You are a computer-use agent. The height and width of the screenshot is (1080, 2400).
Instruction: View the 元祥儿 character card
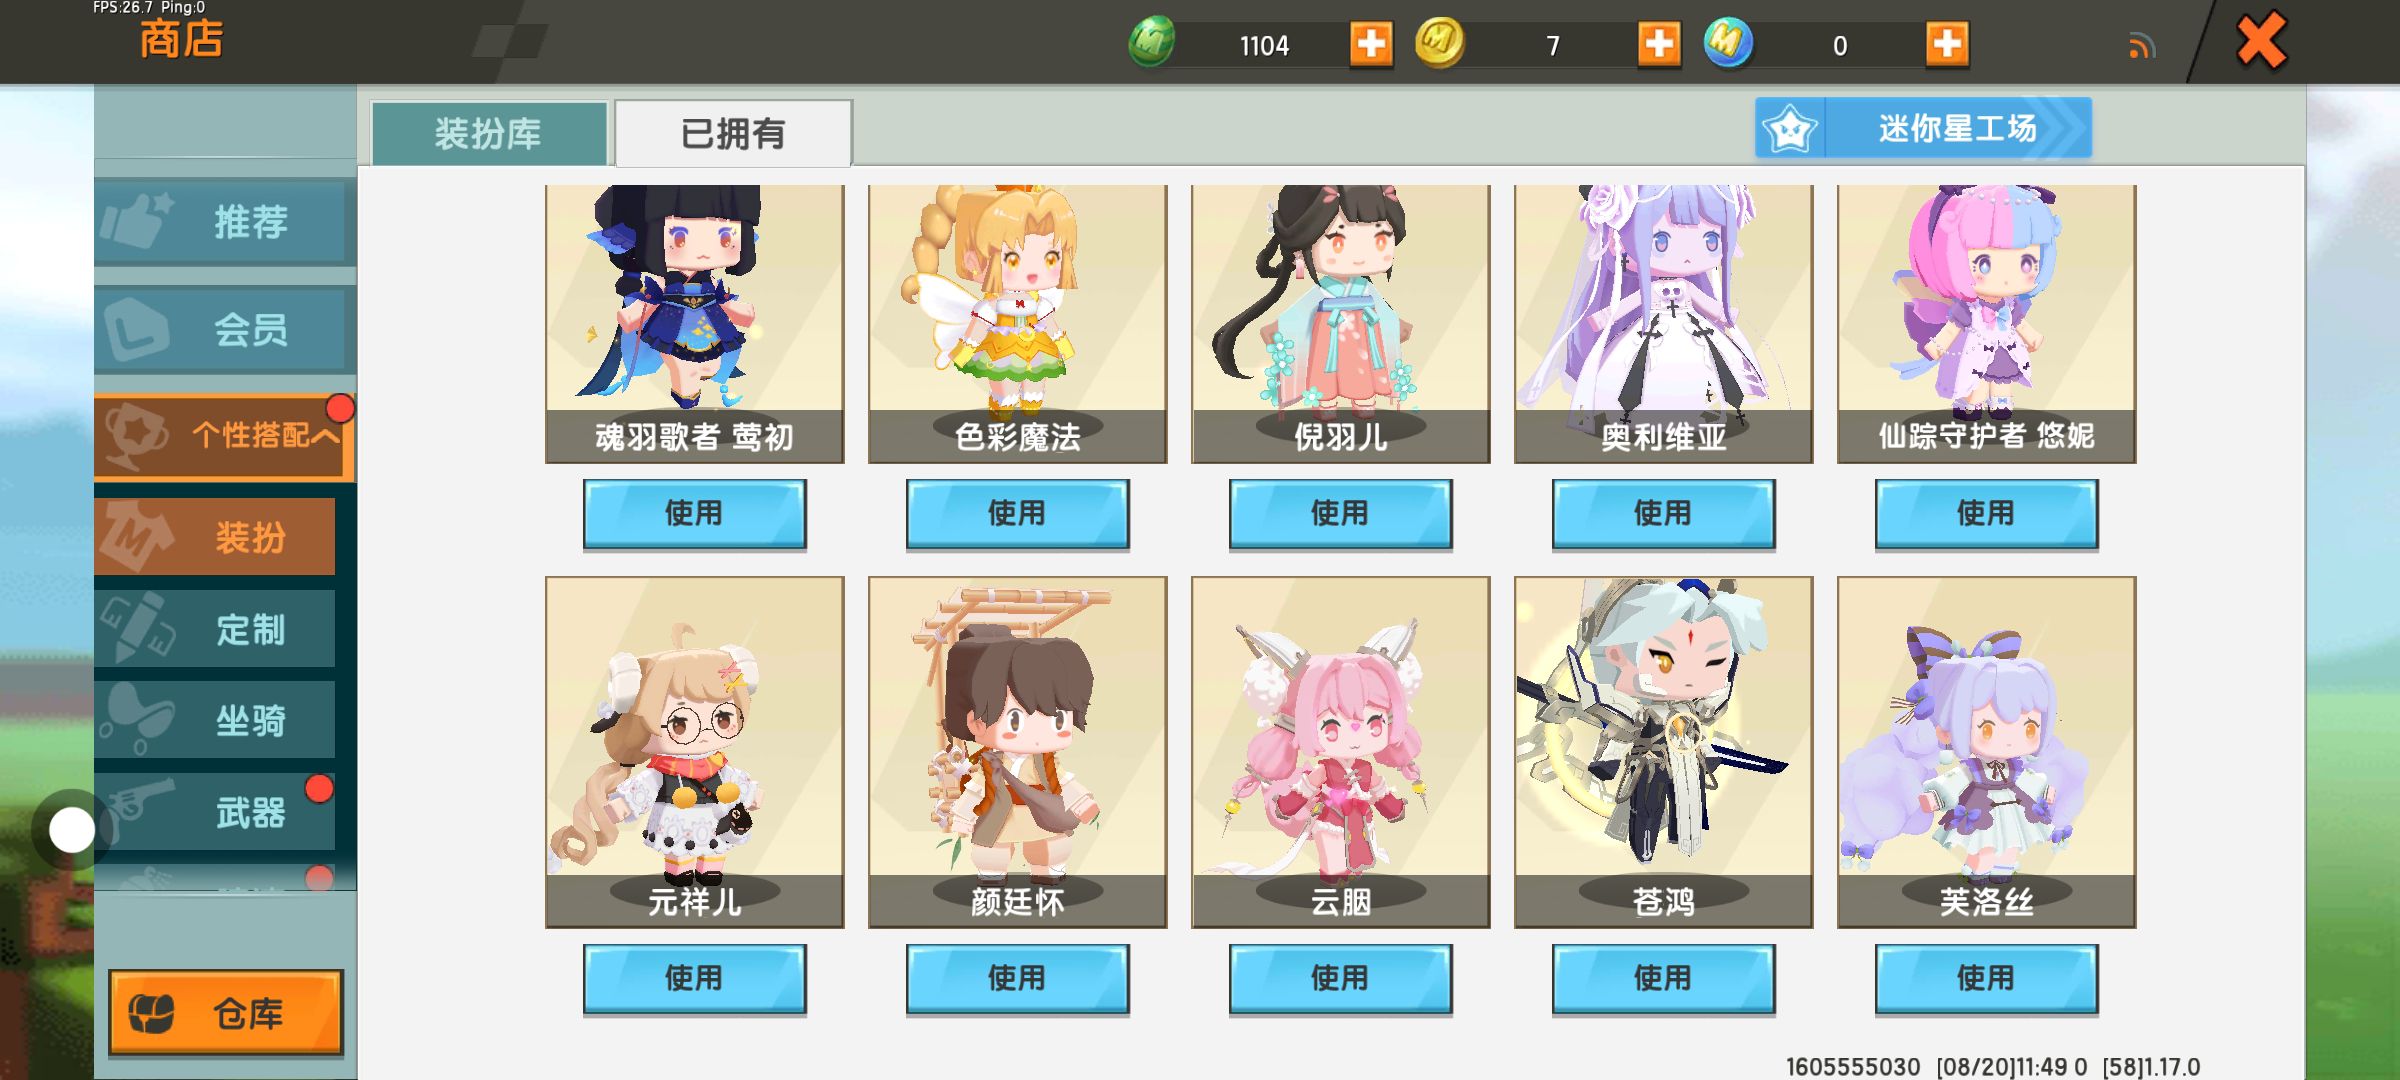pyautogui.click(x=694, y=752)
